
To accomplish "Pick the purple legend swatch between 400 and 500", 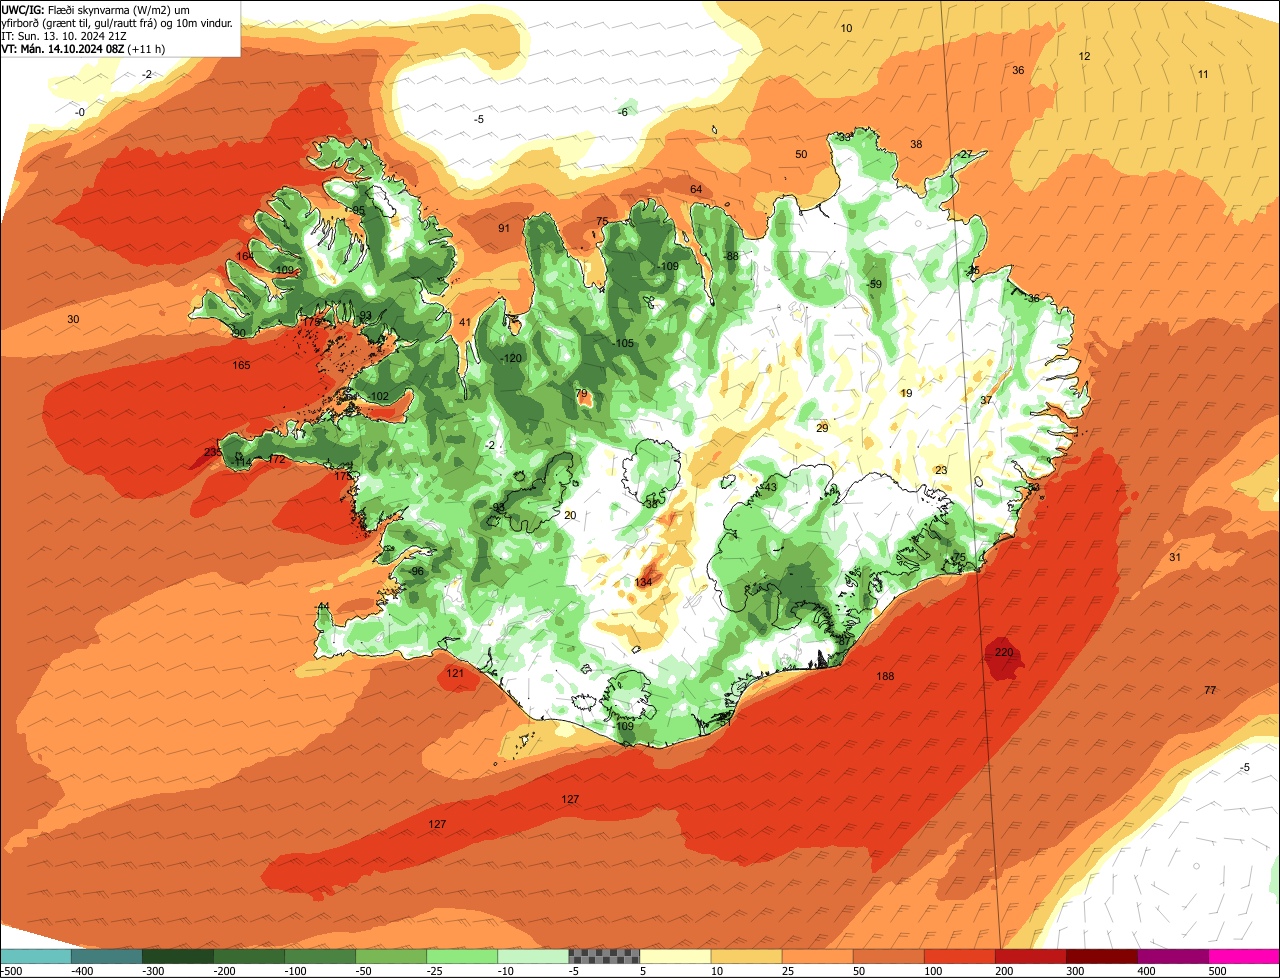I will [1173, 956].
